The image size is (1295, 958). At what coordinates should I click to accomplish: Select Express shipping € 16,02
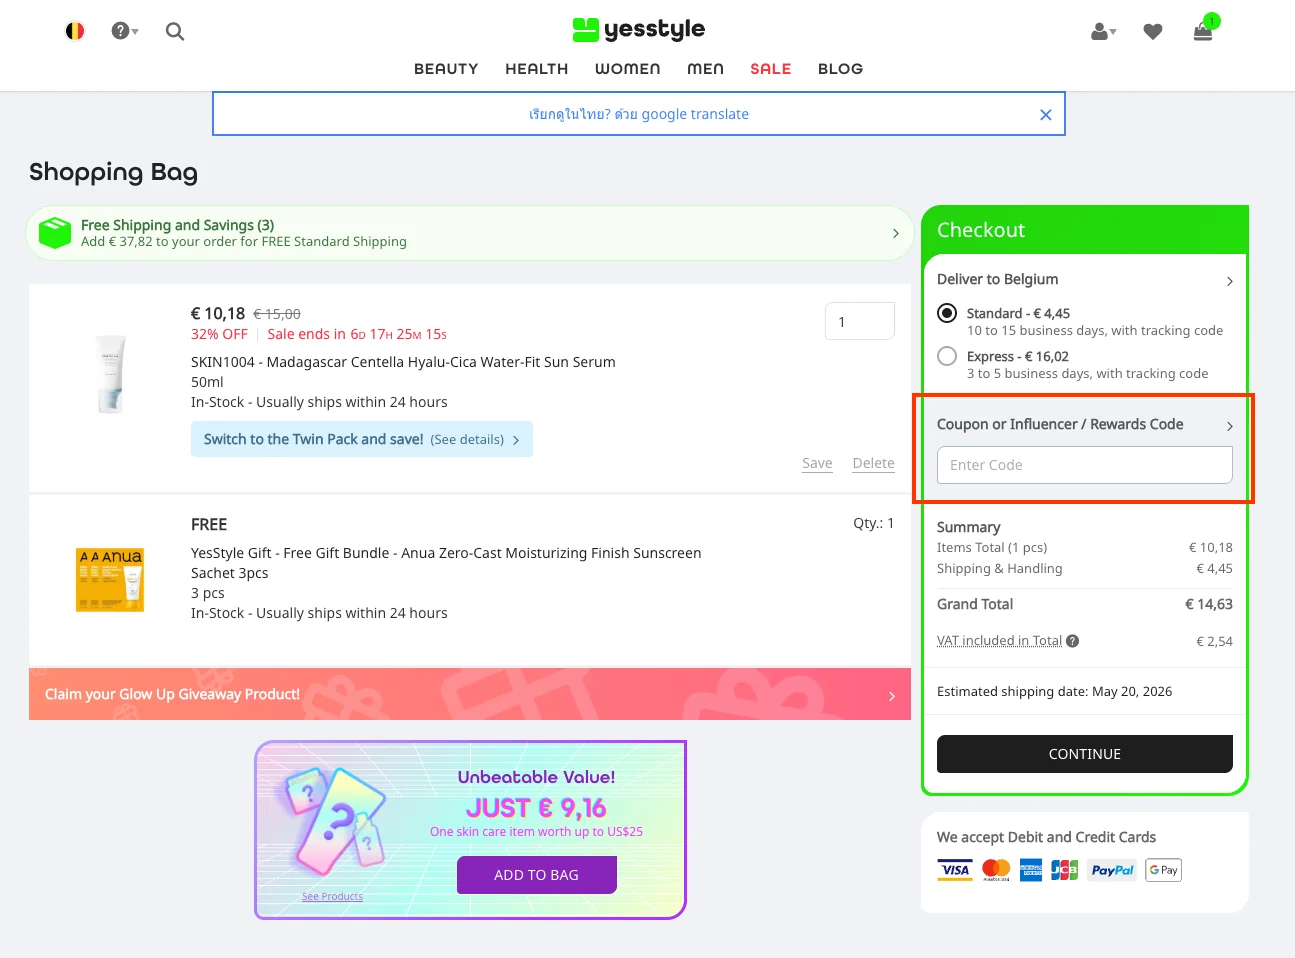click(x=947, y=356)
